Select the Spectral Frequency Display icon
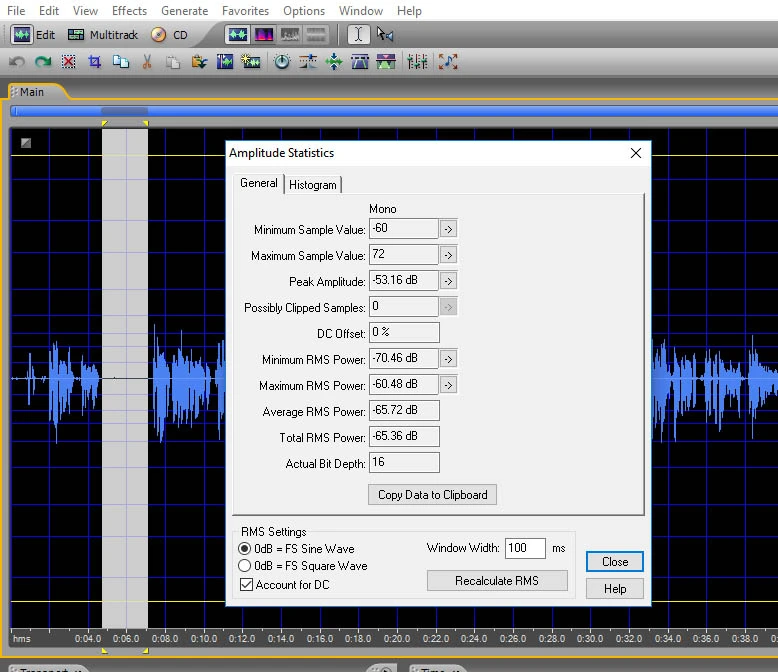Screen dimensions: 778x672 click(x=264, y=35)
